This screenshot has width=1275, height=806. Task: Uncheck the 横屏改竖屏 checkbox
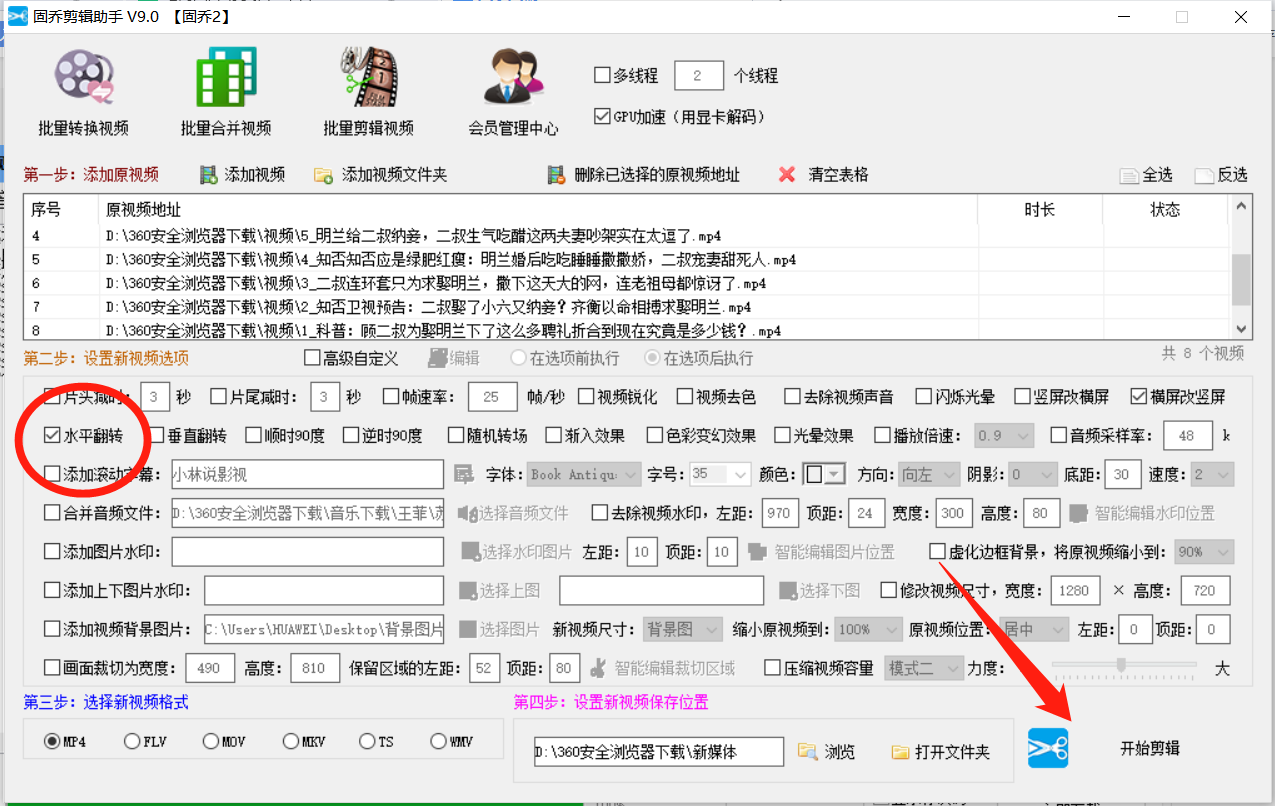tap(1139, 397)
